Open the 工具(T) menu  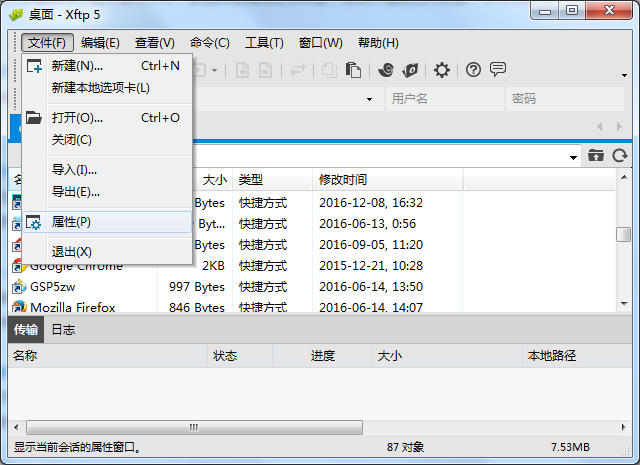pos(264,43)
